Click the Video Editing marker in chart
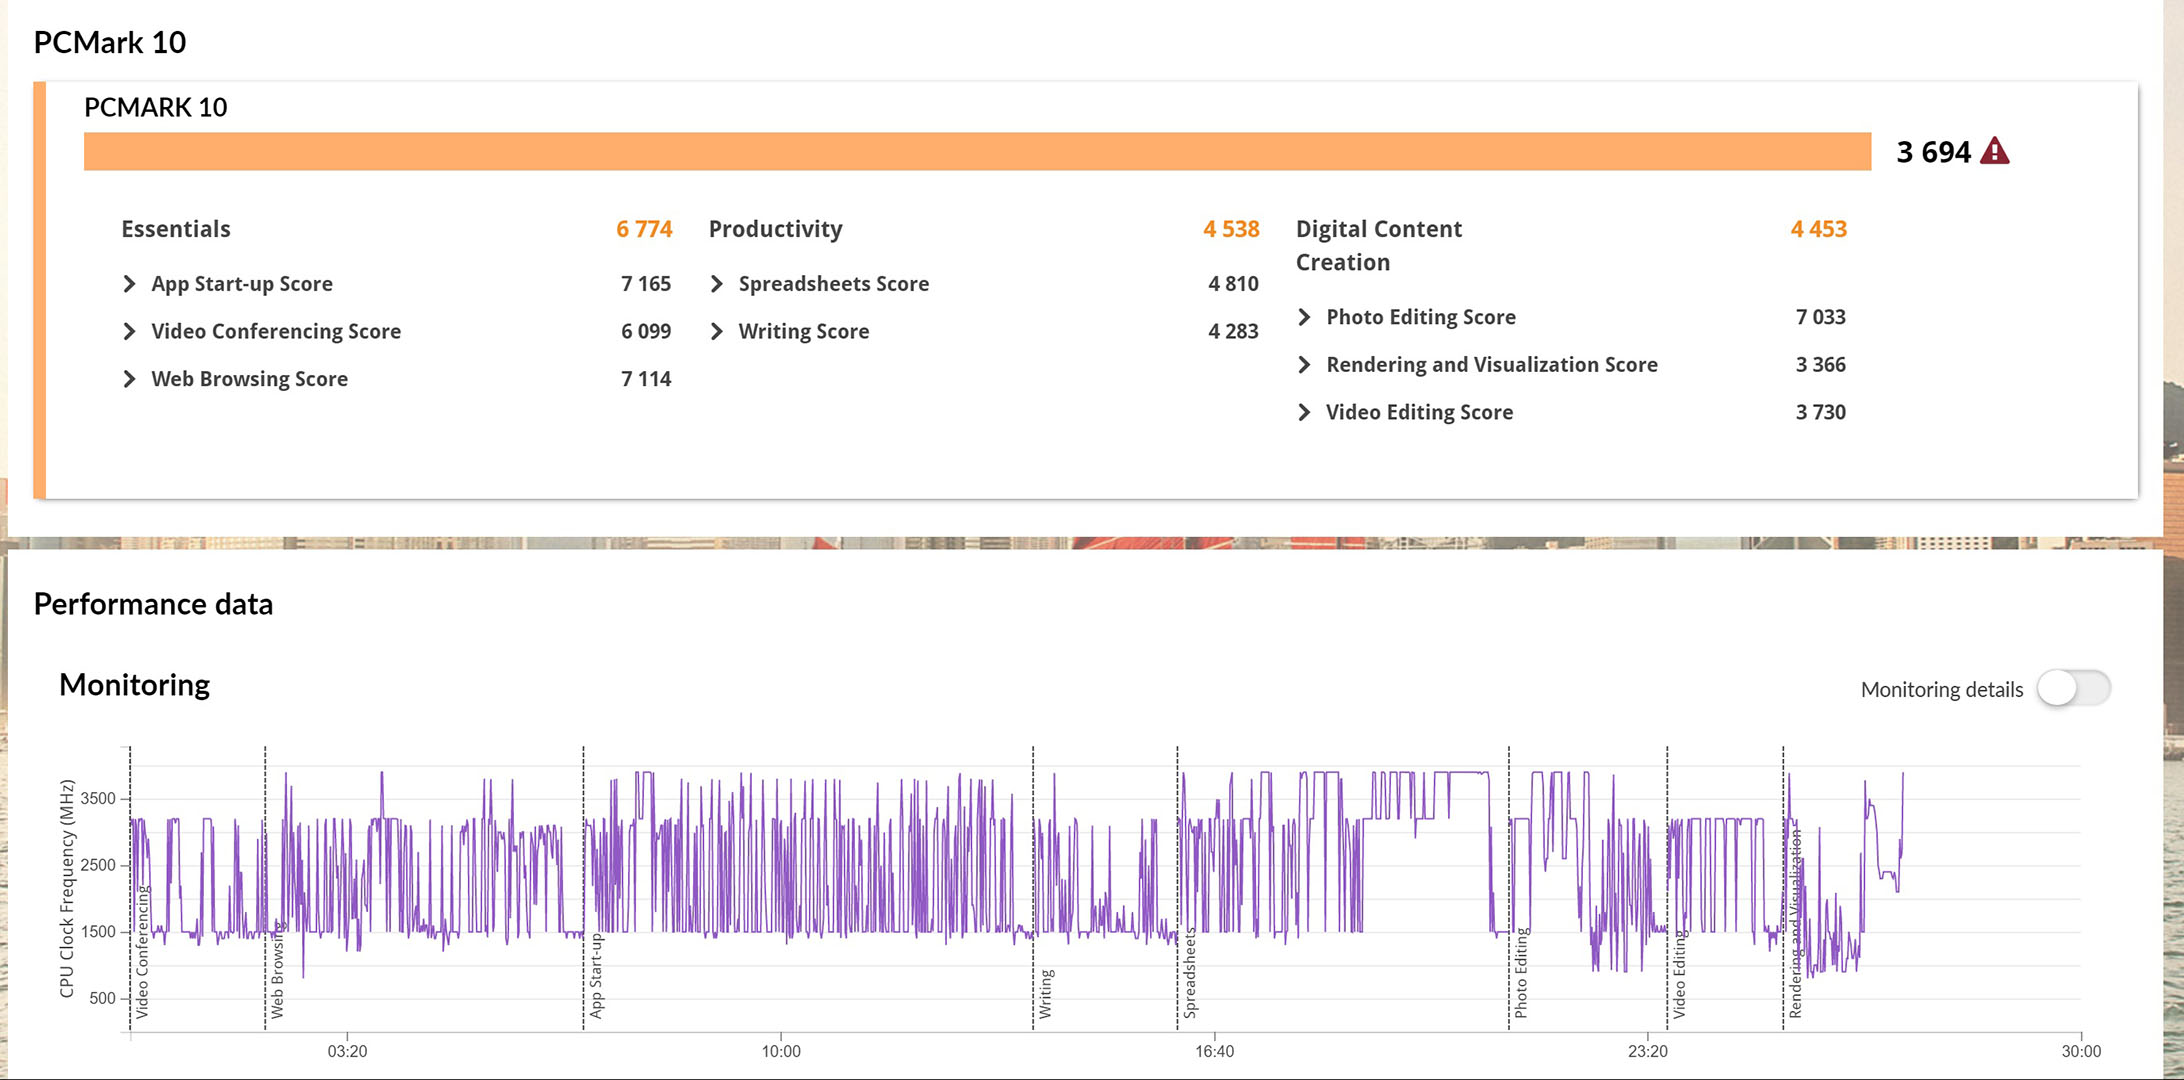The image size is (2184, 1080). coord(1679,974)
